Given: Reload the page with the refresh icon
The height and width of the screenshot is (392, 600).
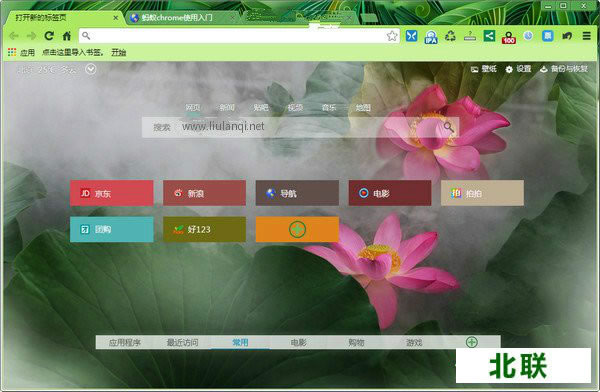Looking at the screenshot, I should [x=49, y=36].
